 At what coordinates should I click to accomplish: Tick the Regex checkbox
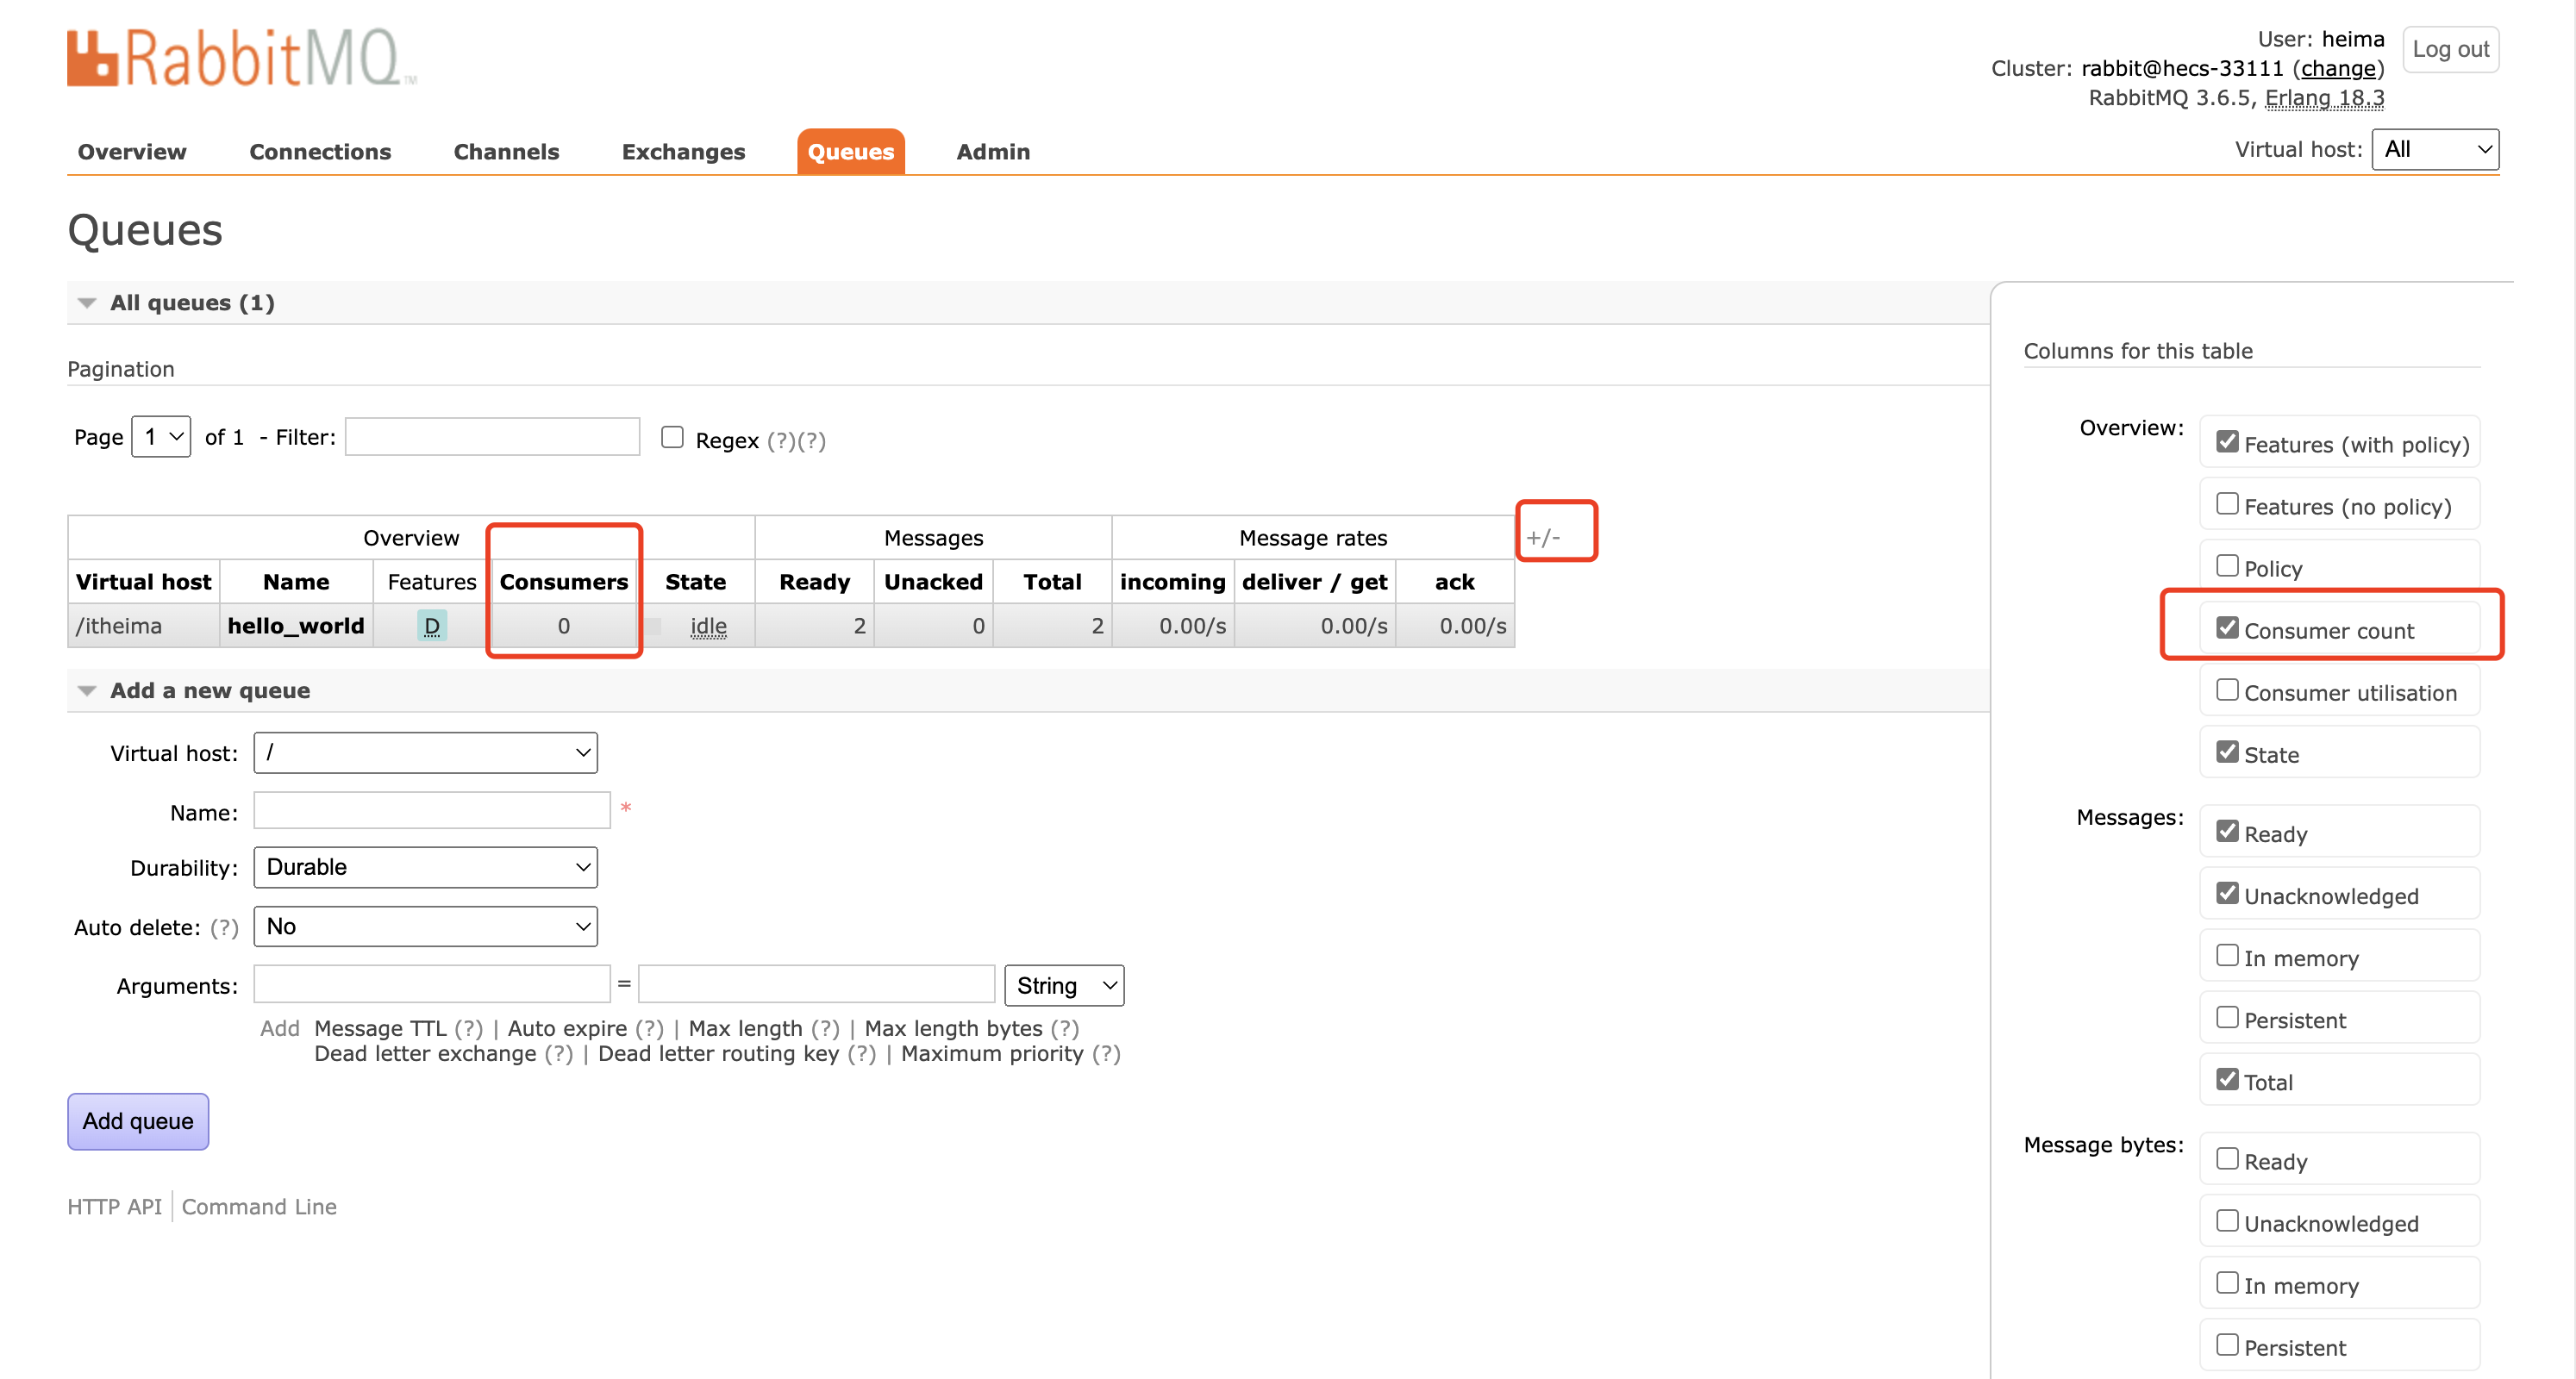[672, 437]
